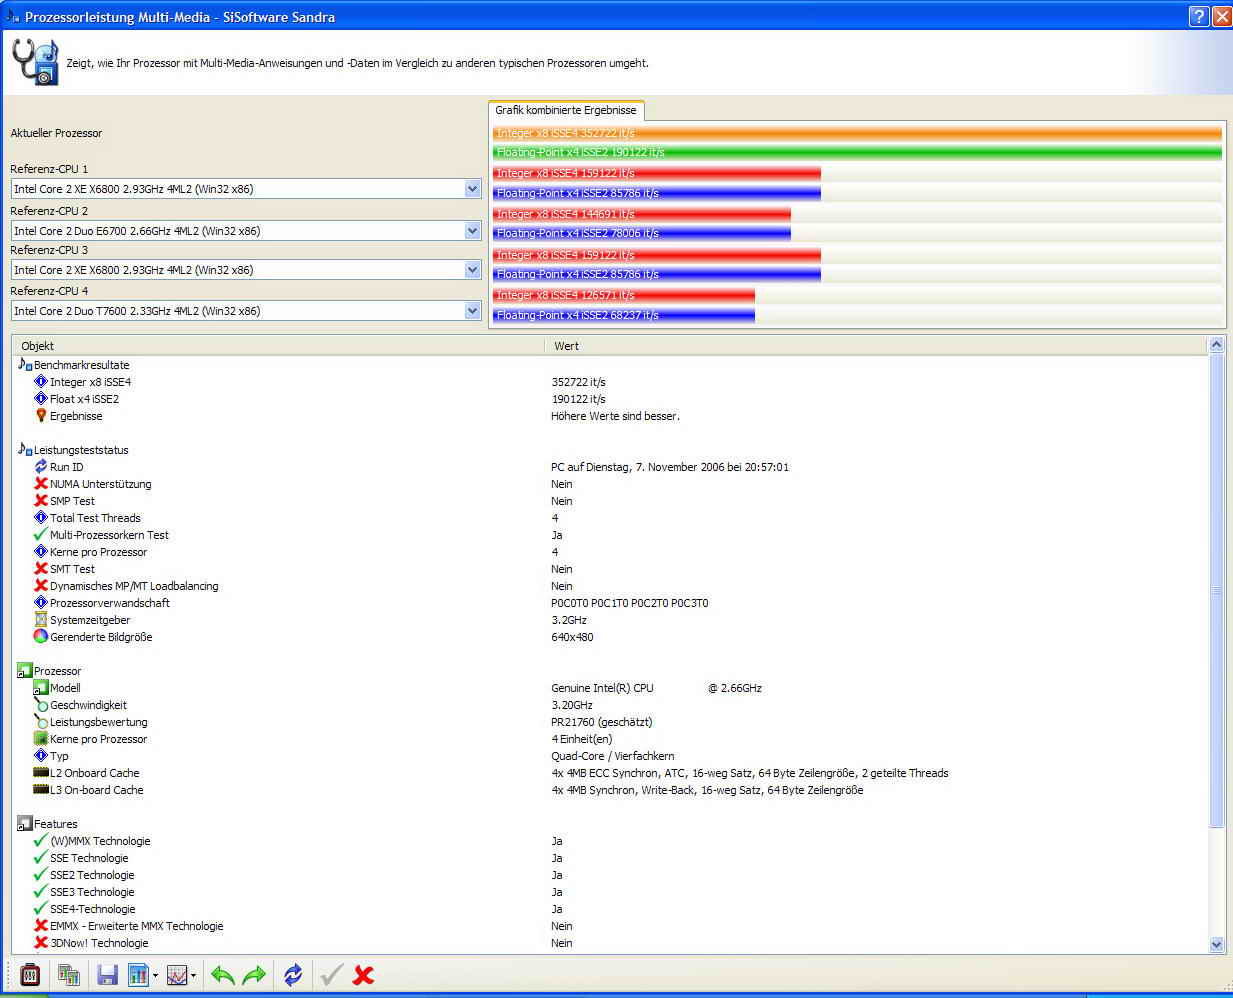Select the Features group row
The image size is (1233, 998).
(610, 824)
